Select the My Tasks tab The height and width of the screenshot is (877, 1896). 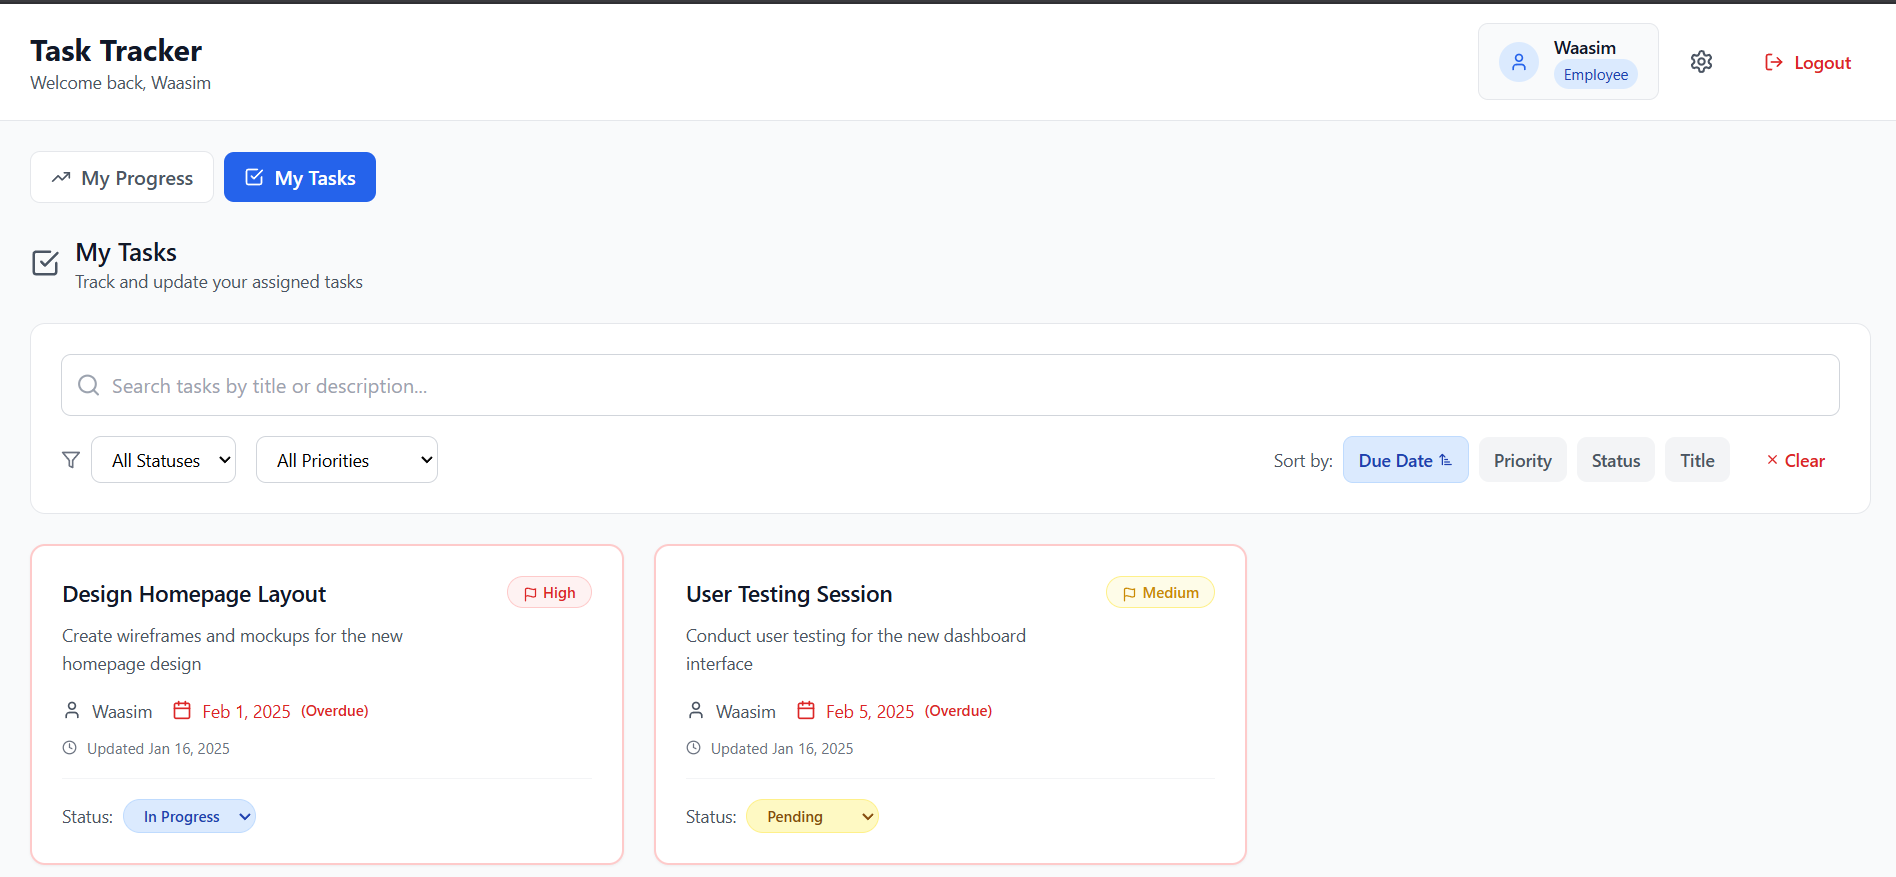pos(300,177)
